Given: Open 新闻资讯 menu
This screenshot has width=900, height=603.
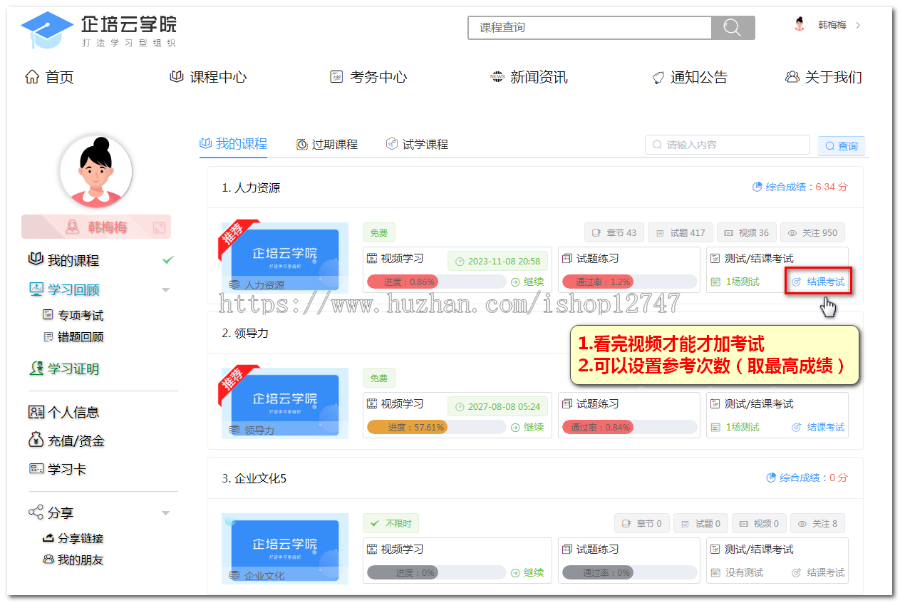Looking at the screenshot, I should pyautogui.click(x=529, y=77).
